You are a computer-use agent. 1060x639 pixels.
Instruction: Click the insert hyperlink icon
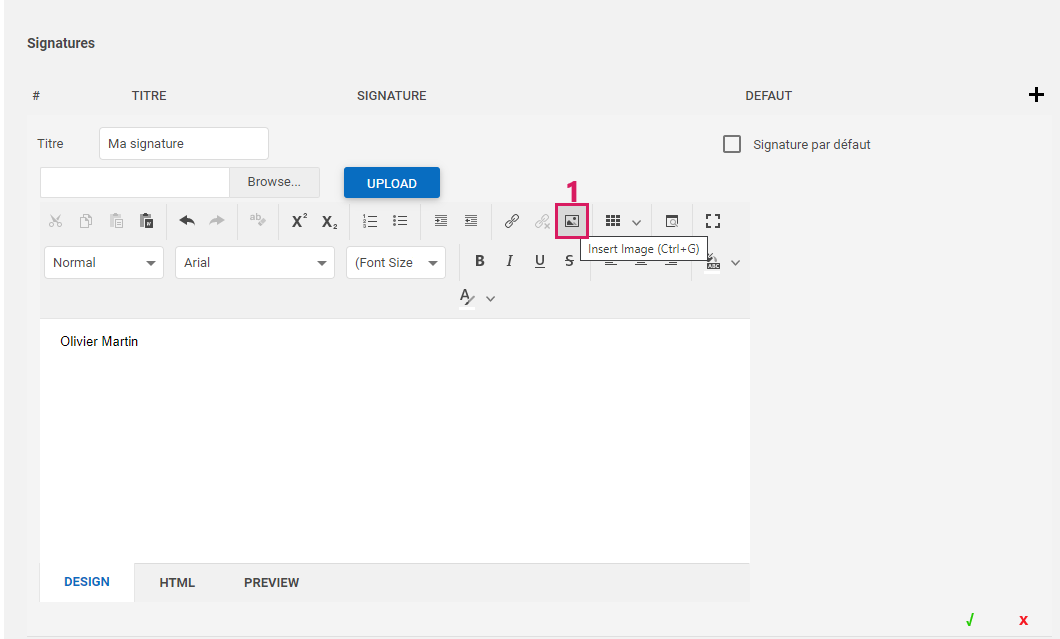click(x=512, y=221)
